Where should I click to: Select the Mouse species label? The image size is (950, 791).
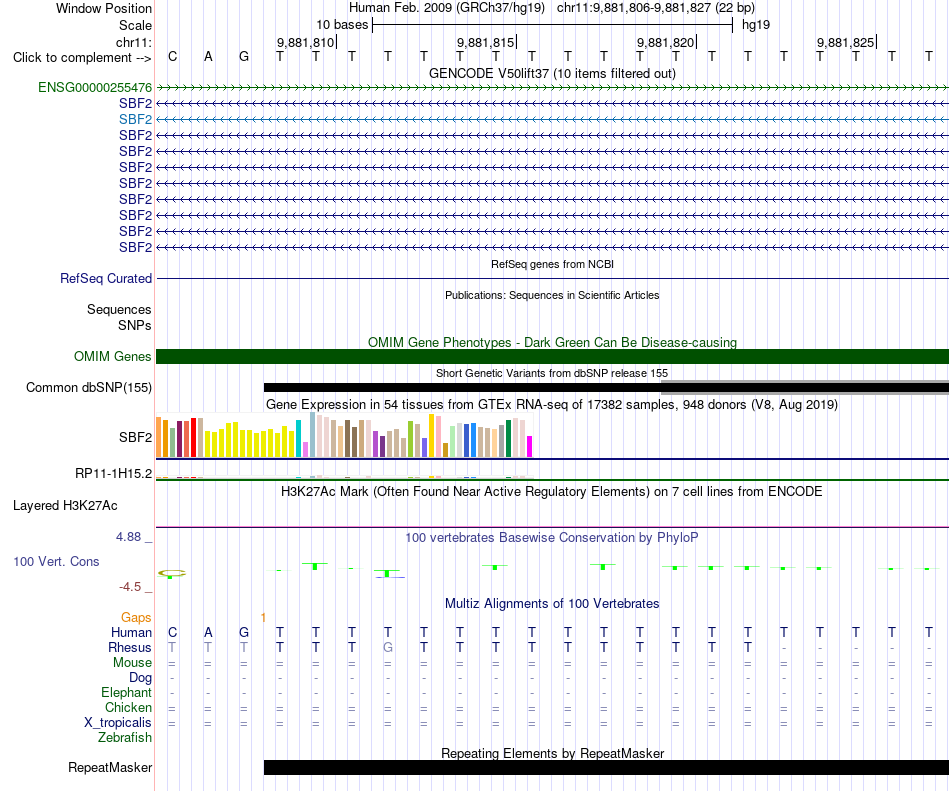coord(133,663)
